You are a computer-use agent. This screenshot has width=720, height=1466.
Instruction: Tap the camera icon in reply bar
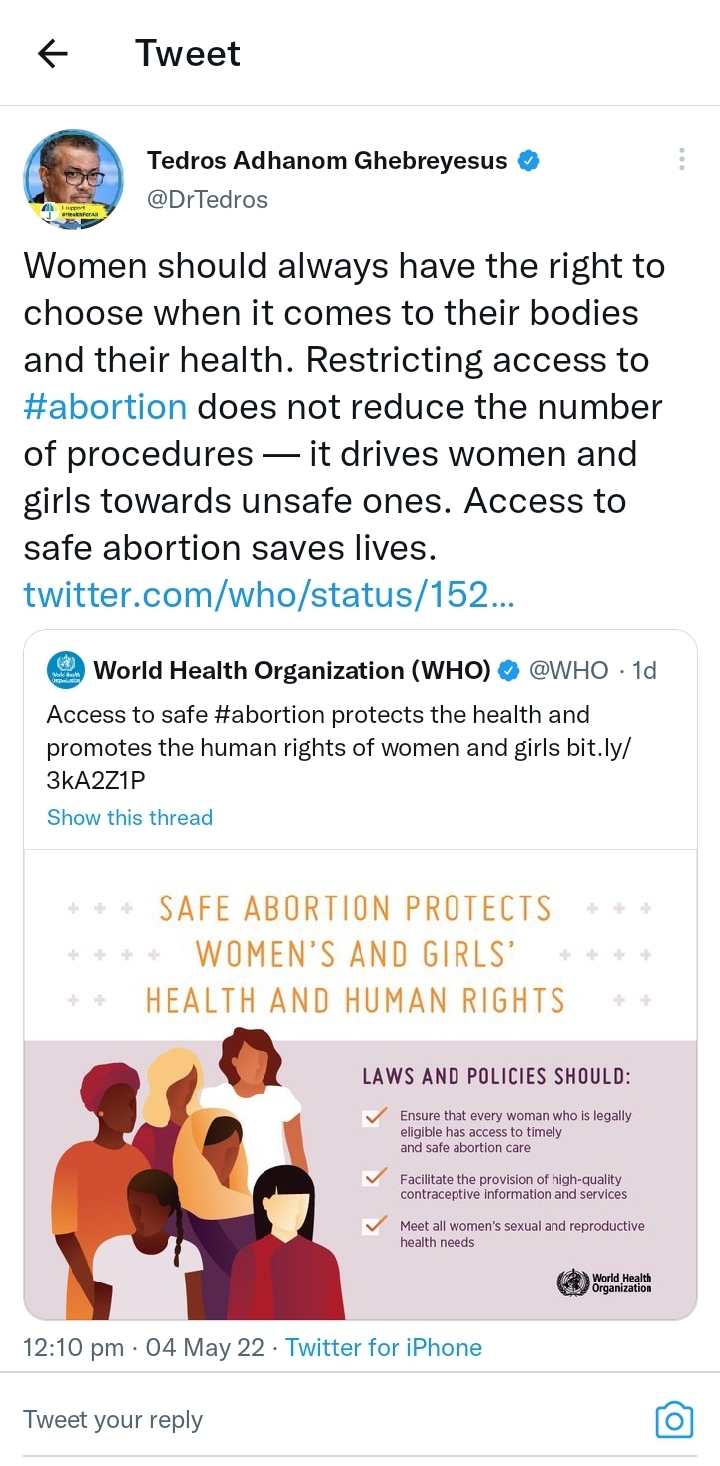click(x=674, y=1420)
